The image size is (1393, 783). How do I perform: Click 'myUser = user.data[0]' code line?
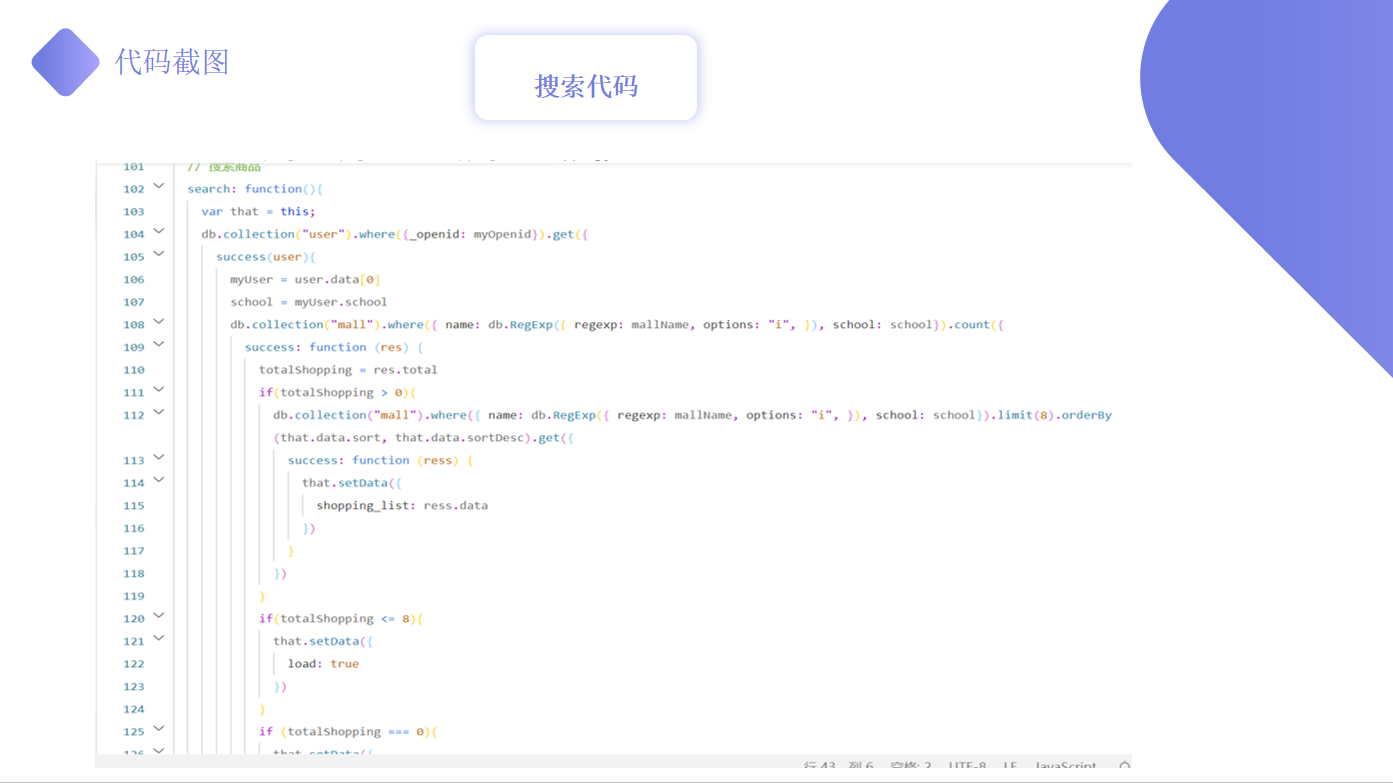click(305, 280)
